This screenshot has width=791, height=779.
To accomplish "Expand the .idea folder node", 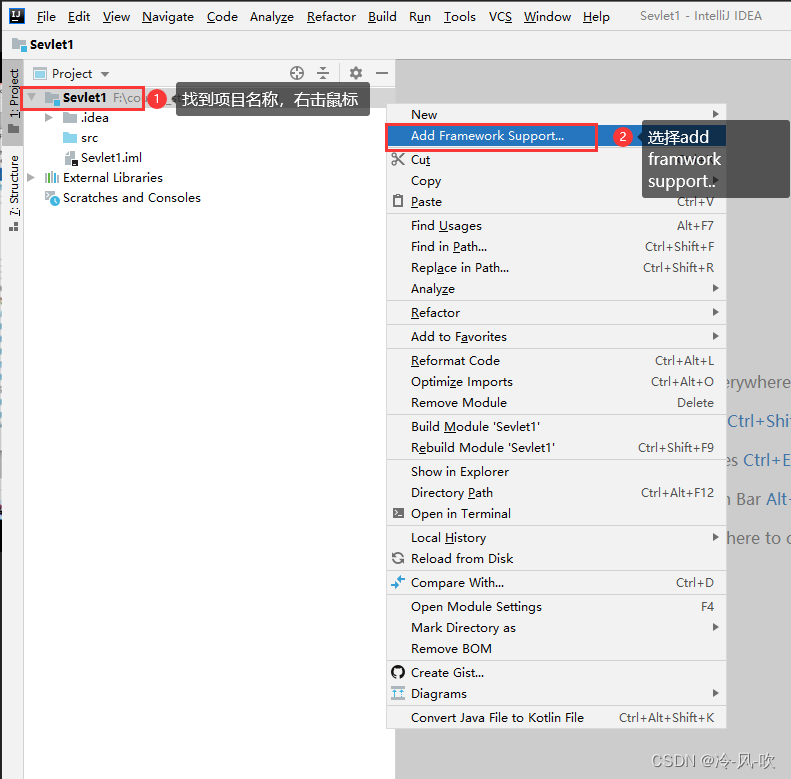I will pyautogui.click(x=49, y=118).
